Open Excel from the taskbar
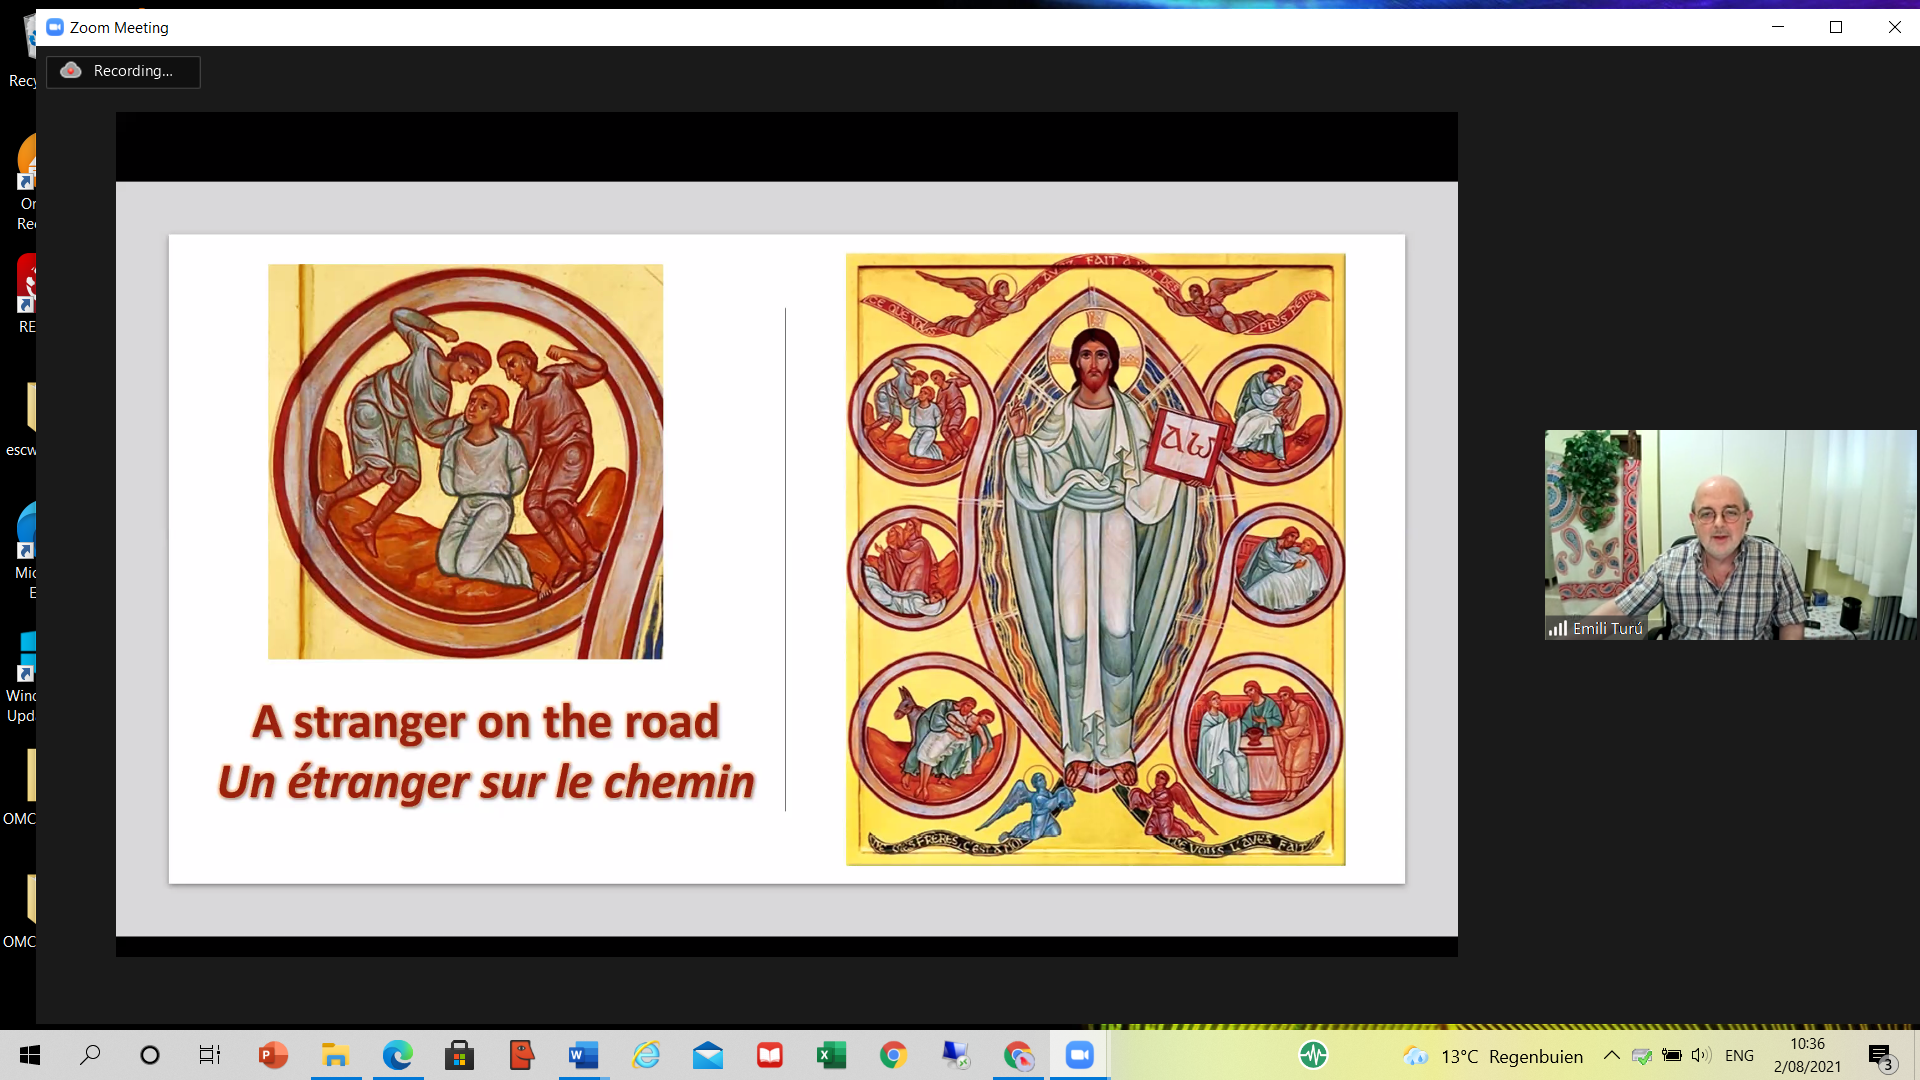 (x=831, y=1055)
